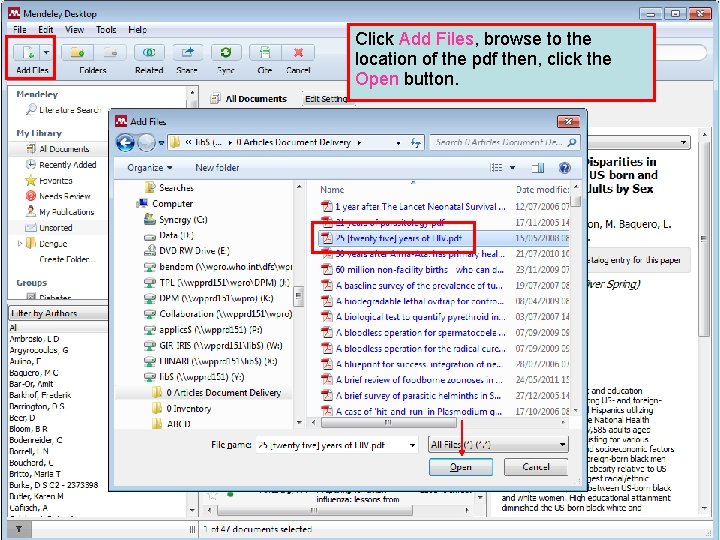The image size is (720, 540).
Task: Click the Forward arrow in Add Files dialog
Action: coord(146,143)
